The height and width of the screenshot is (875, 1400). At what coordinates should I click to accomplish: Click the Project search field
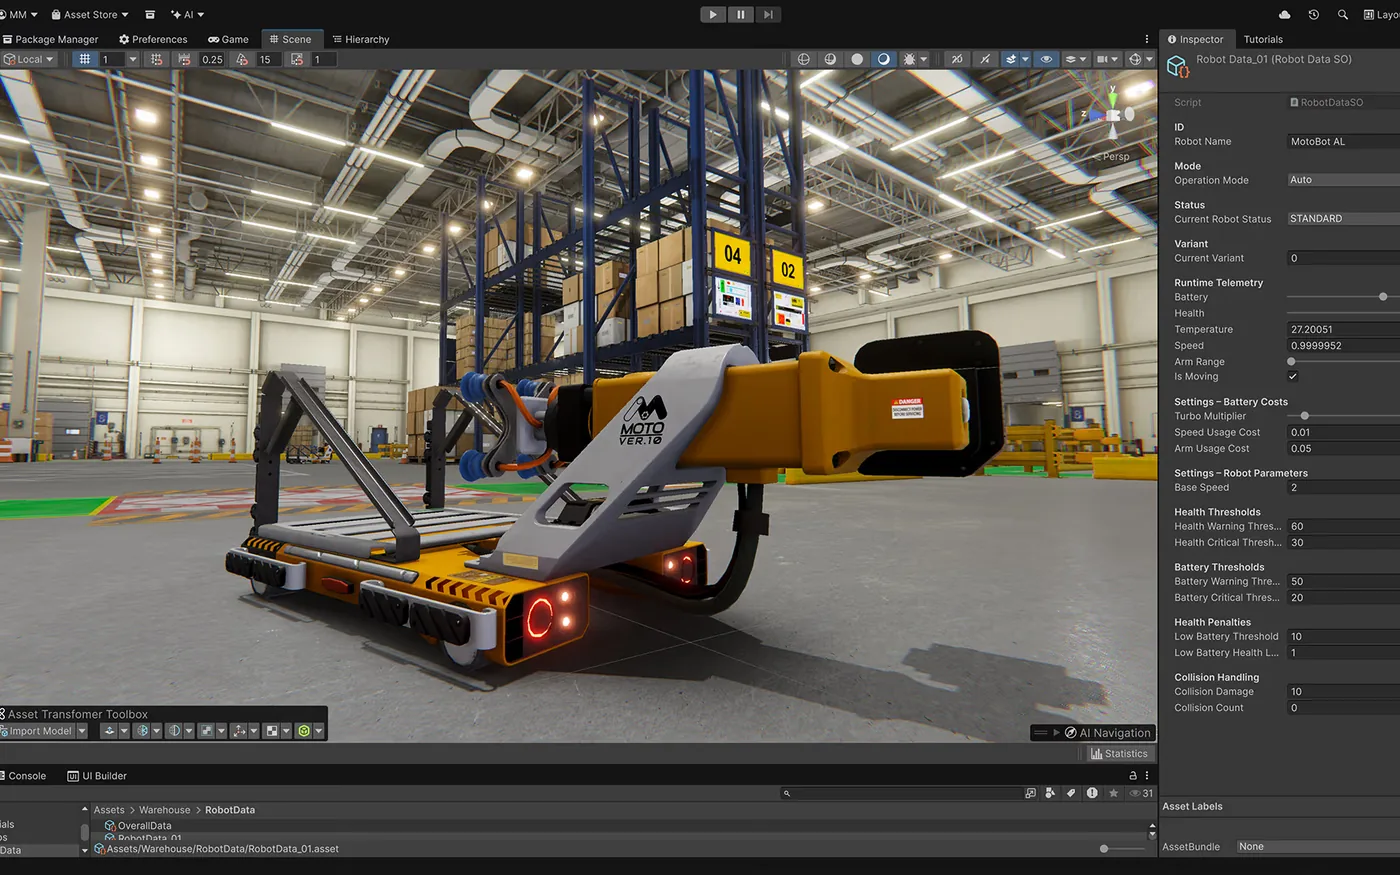[x=900, y=793]
